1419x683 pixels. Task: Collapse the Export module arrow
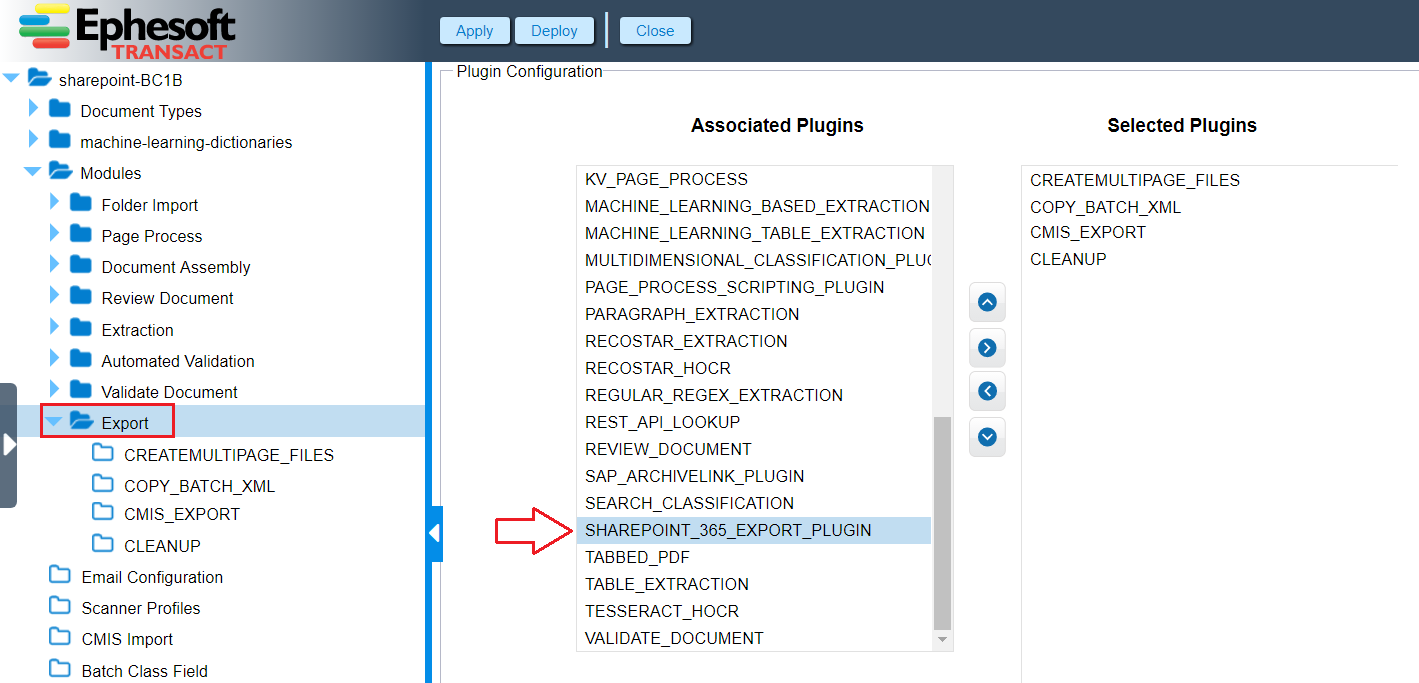tap(54, 422)
